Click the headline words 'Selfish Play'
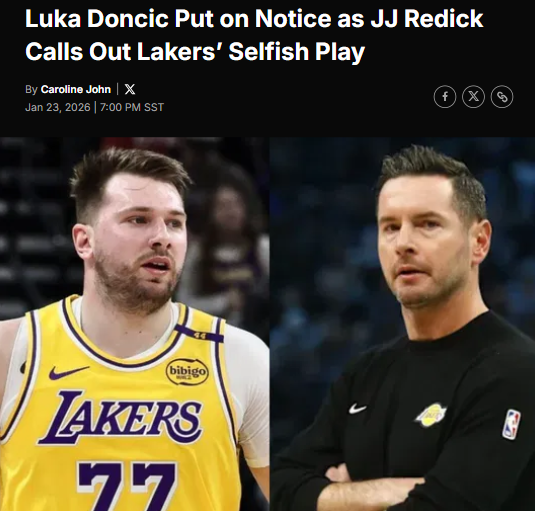The width and height of the screenshot is (535, 511). coord(297,52)
